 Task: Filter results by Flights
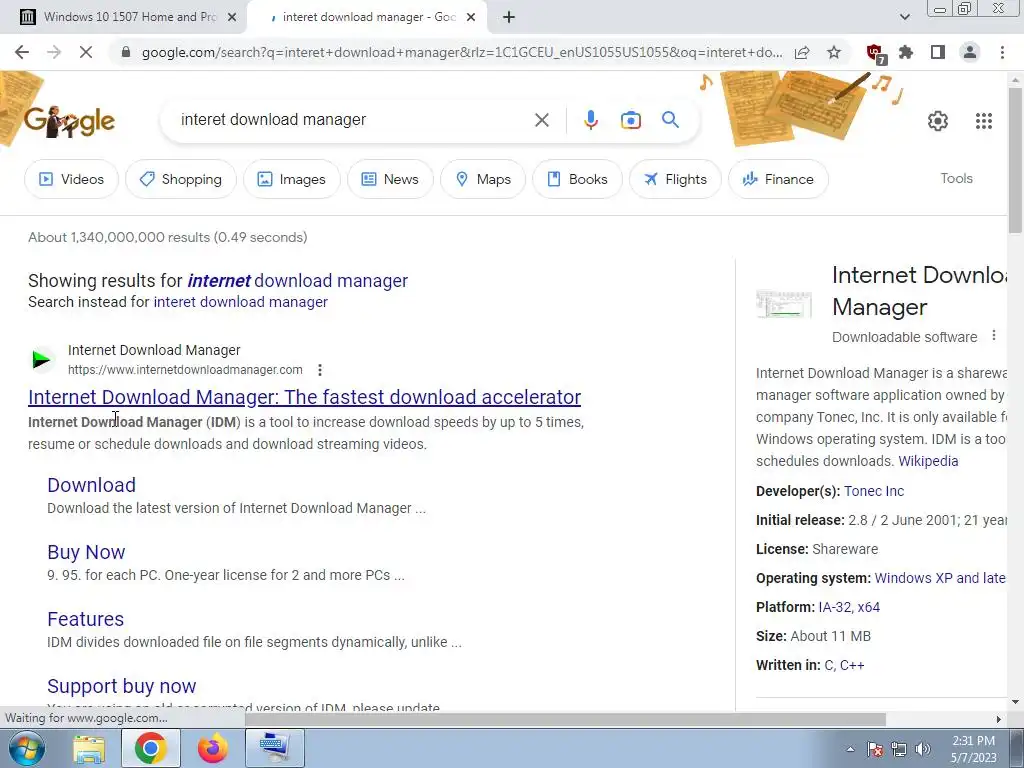pos(675,179)
